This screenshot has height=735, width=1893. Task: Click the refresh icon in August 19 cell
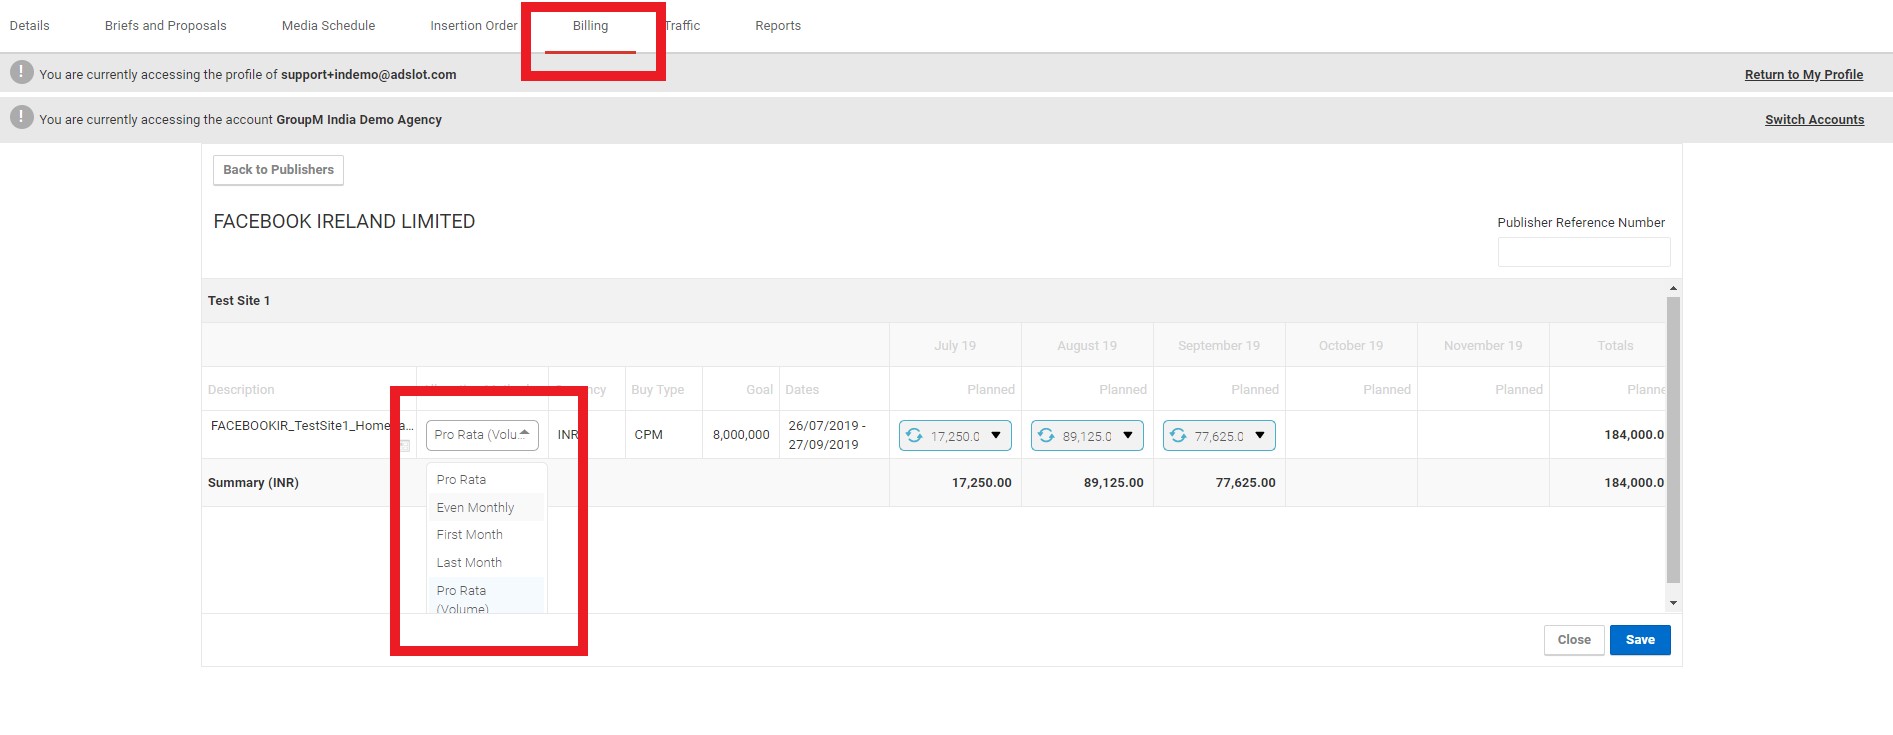[x=1046, y=435]
